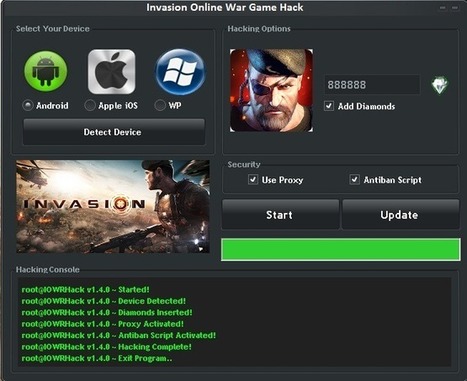Click the console line 'Exit Program..'

97,358
